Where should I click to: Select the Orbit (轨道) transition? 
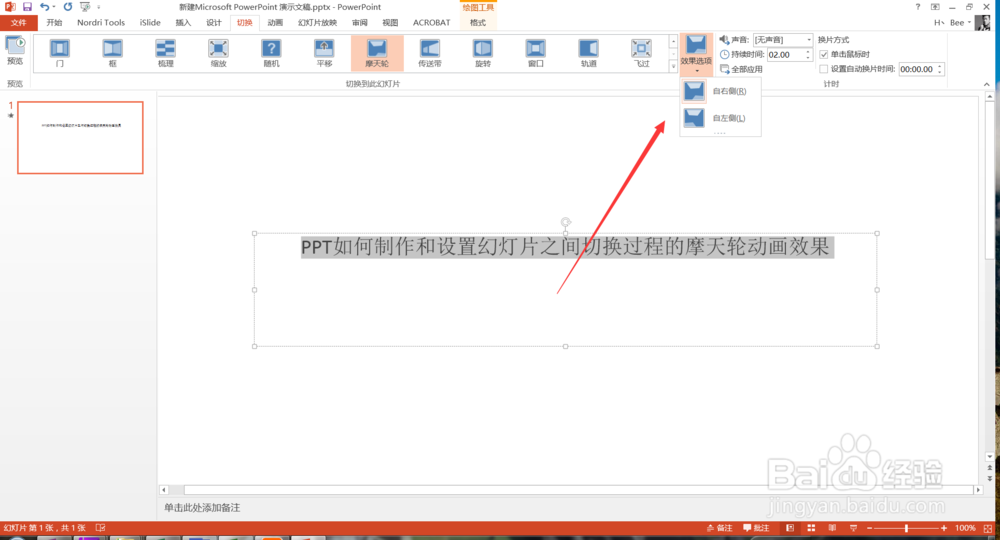pyautogui.click(x=589, y=52)
